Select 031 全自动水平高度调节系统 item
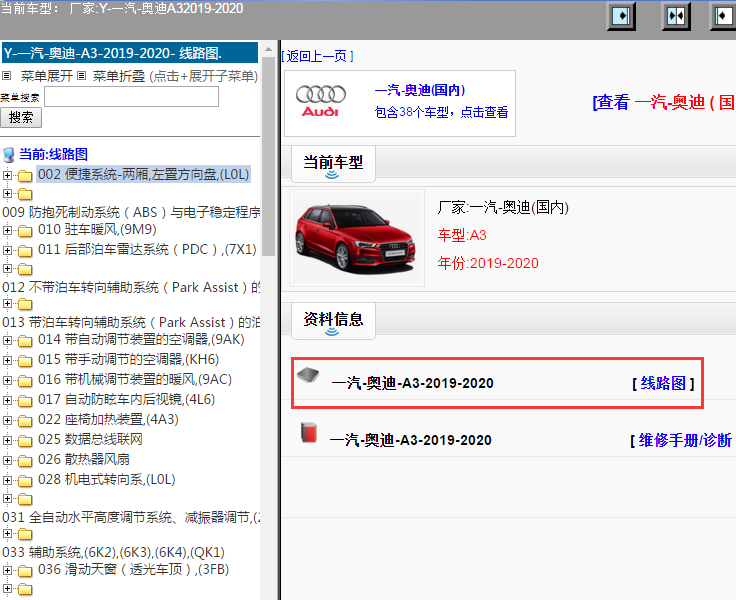 point(131,517)
